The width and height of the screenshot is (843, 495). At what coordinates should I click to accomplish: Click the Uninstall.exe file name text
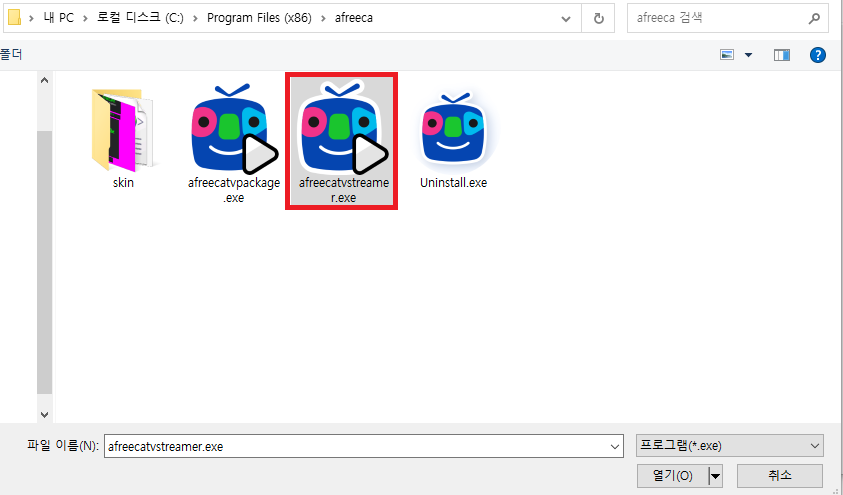[453, 183]
